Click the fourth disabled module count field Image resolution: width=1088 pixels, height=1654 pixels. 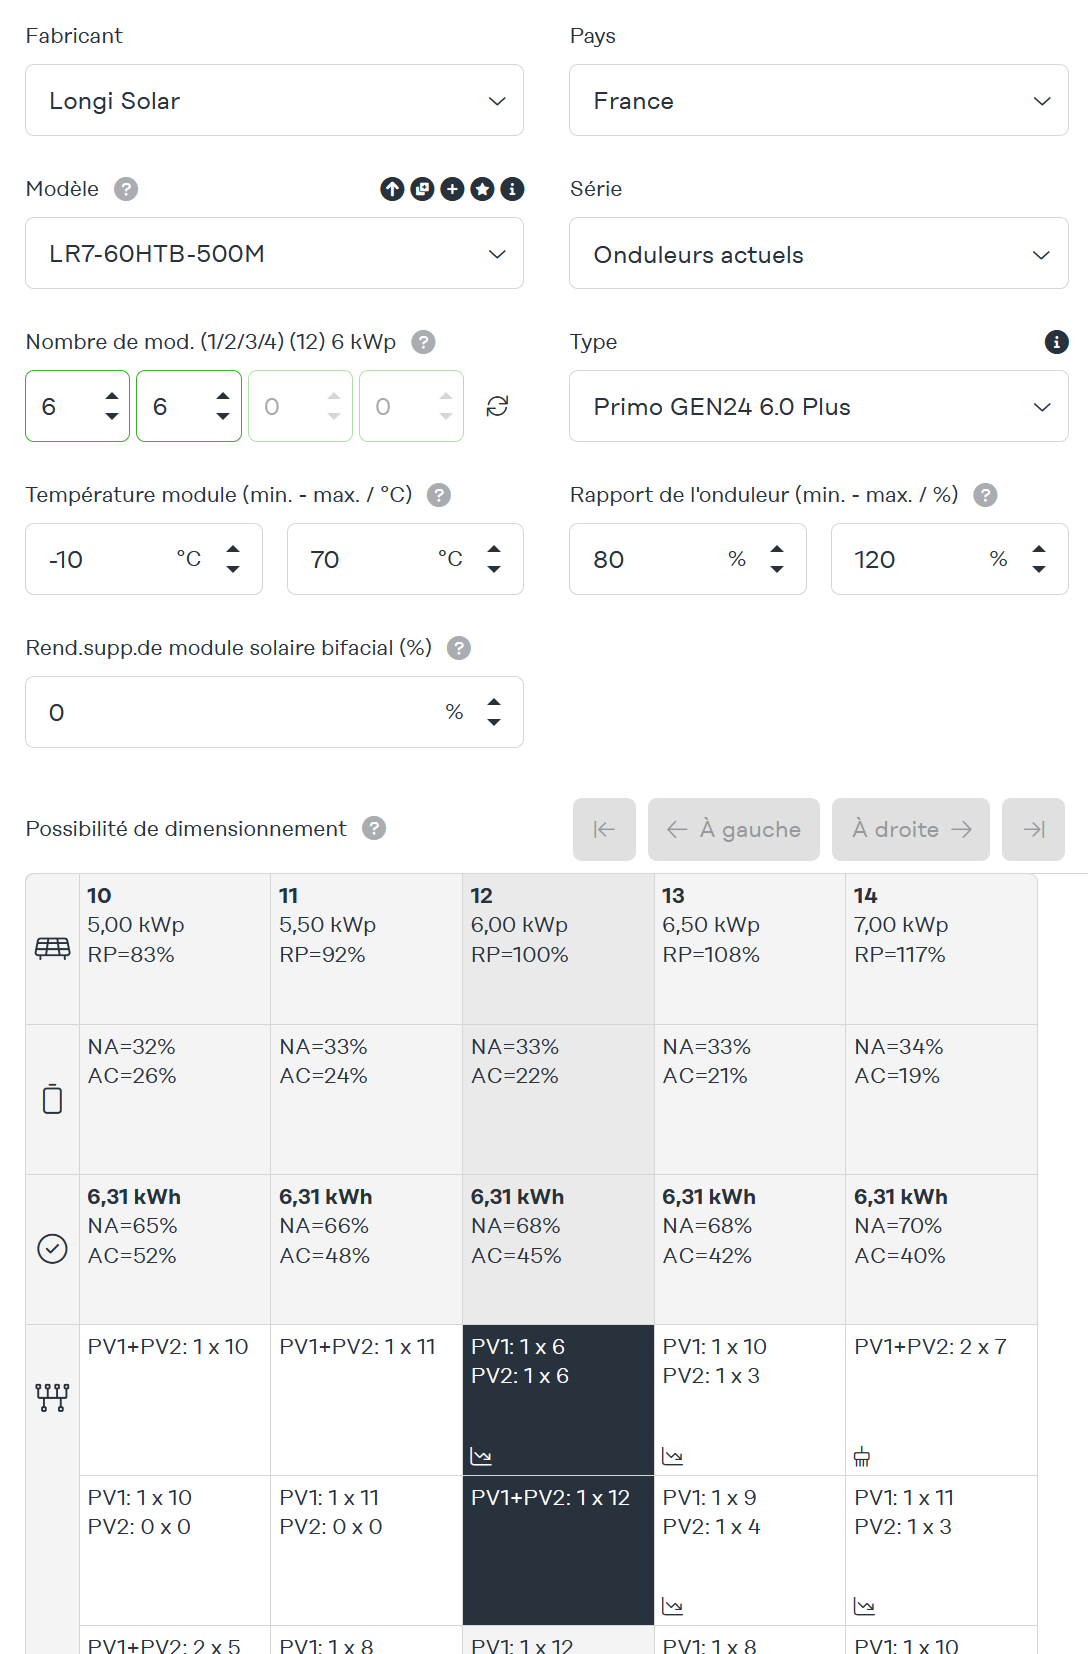tap(411, 406)
